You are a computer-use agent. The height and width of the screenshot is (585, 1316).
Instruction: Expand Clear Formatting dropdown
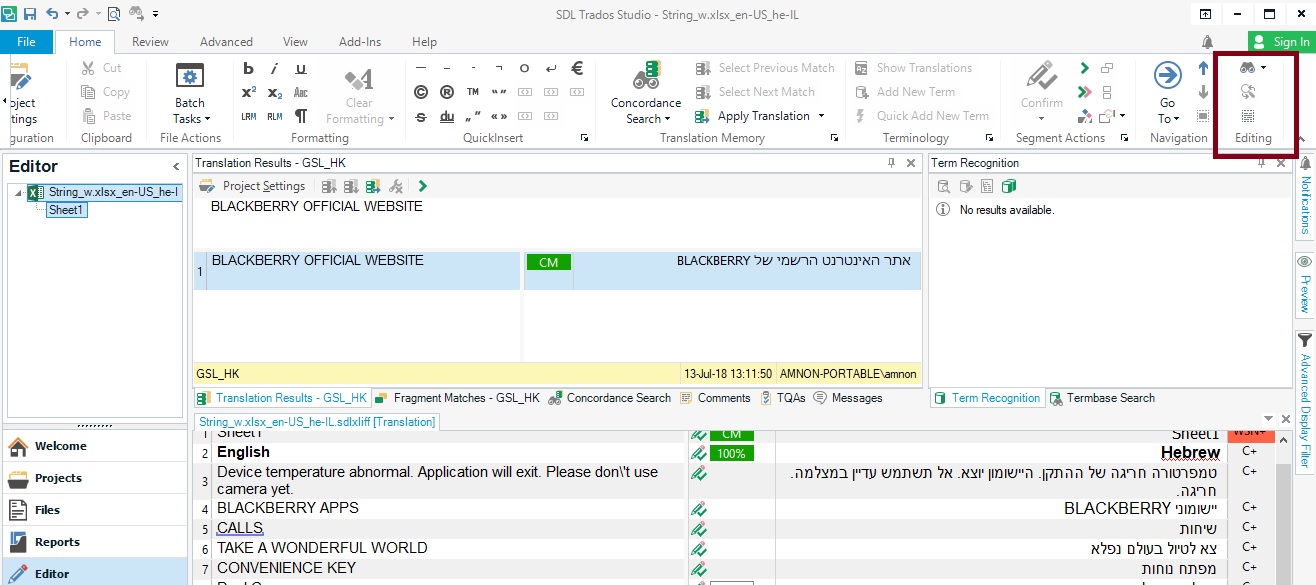coord(390,119)
